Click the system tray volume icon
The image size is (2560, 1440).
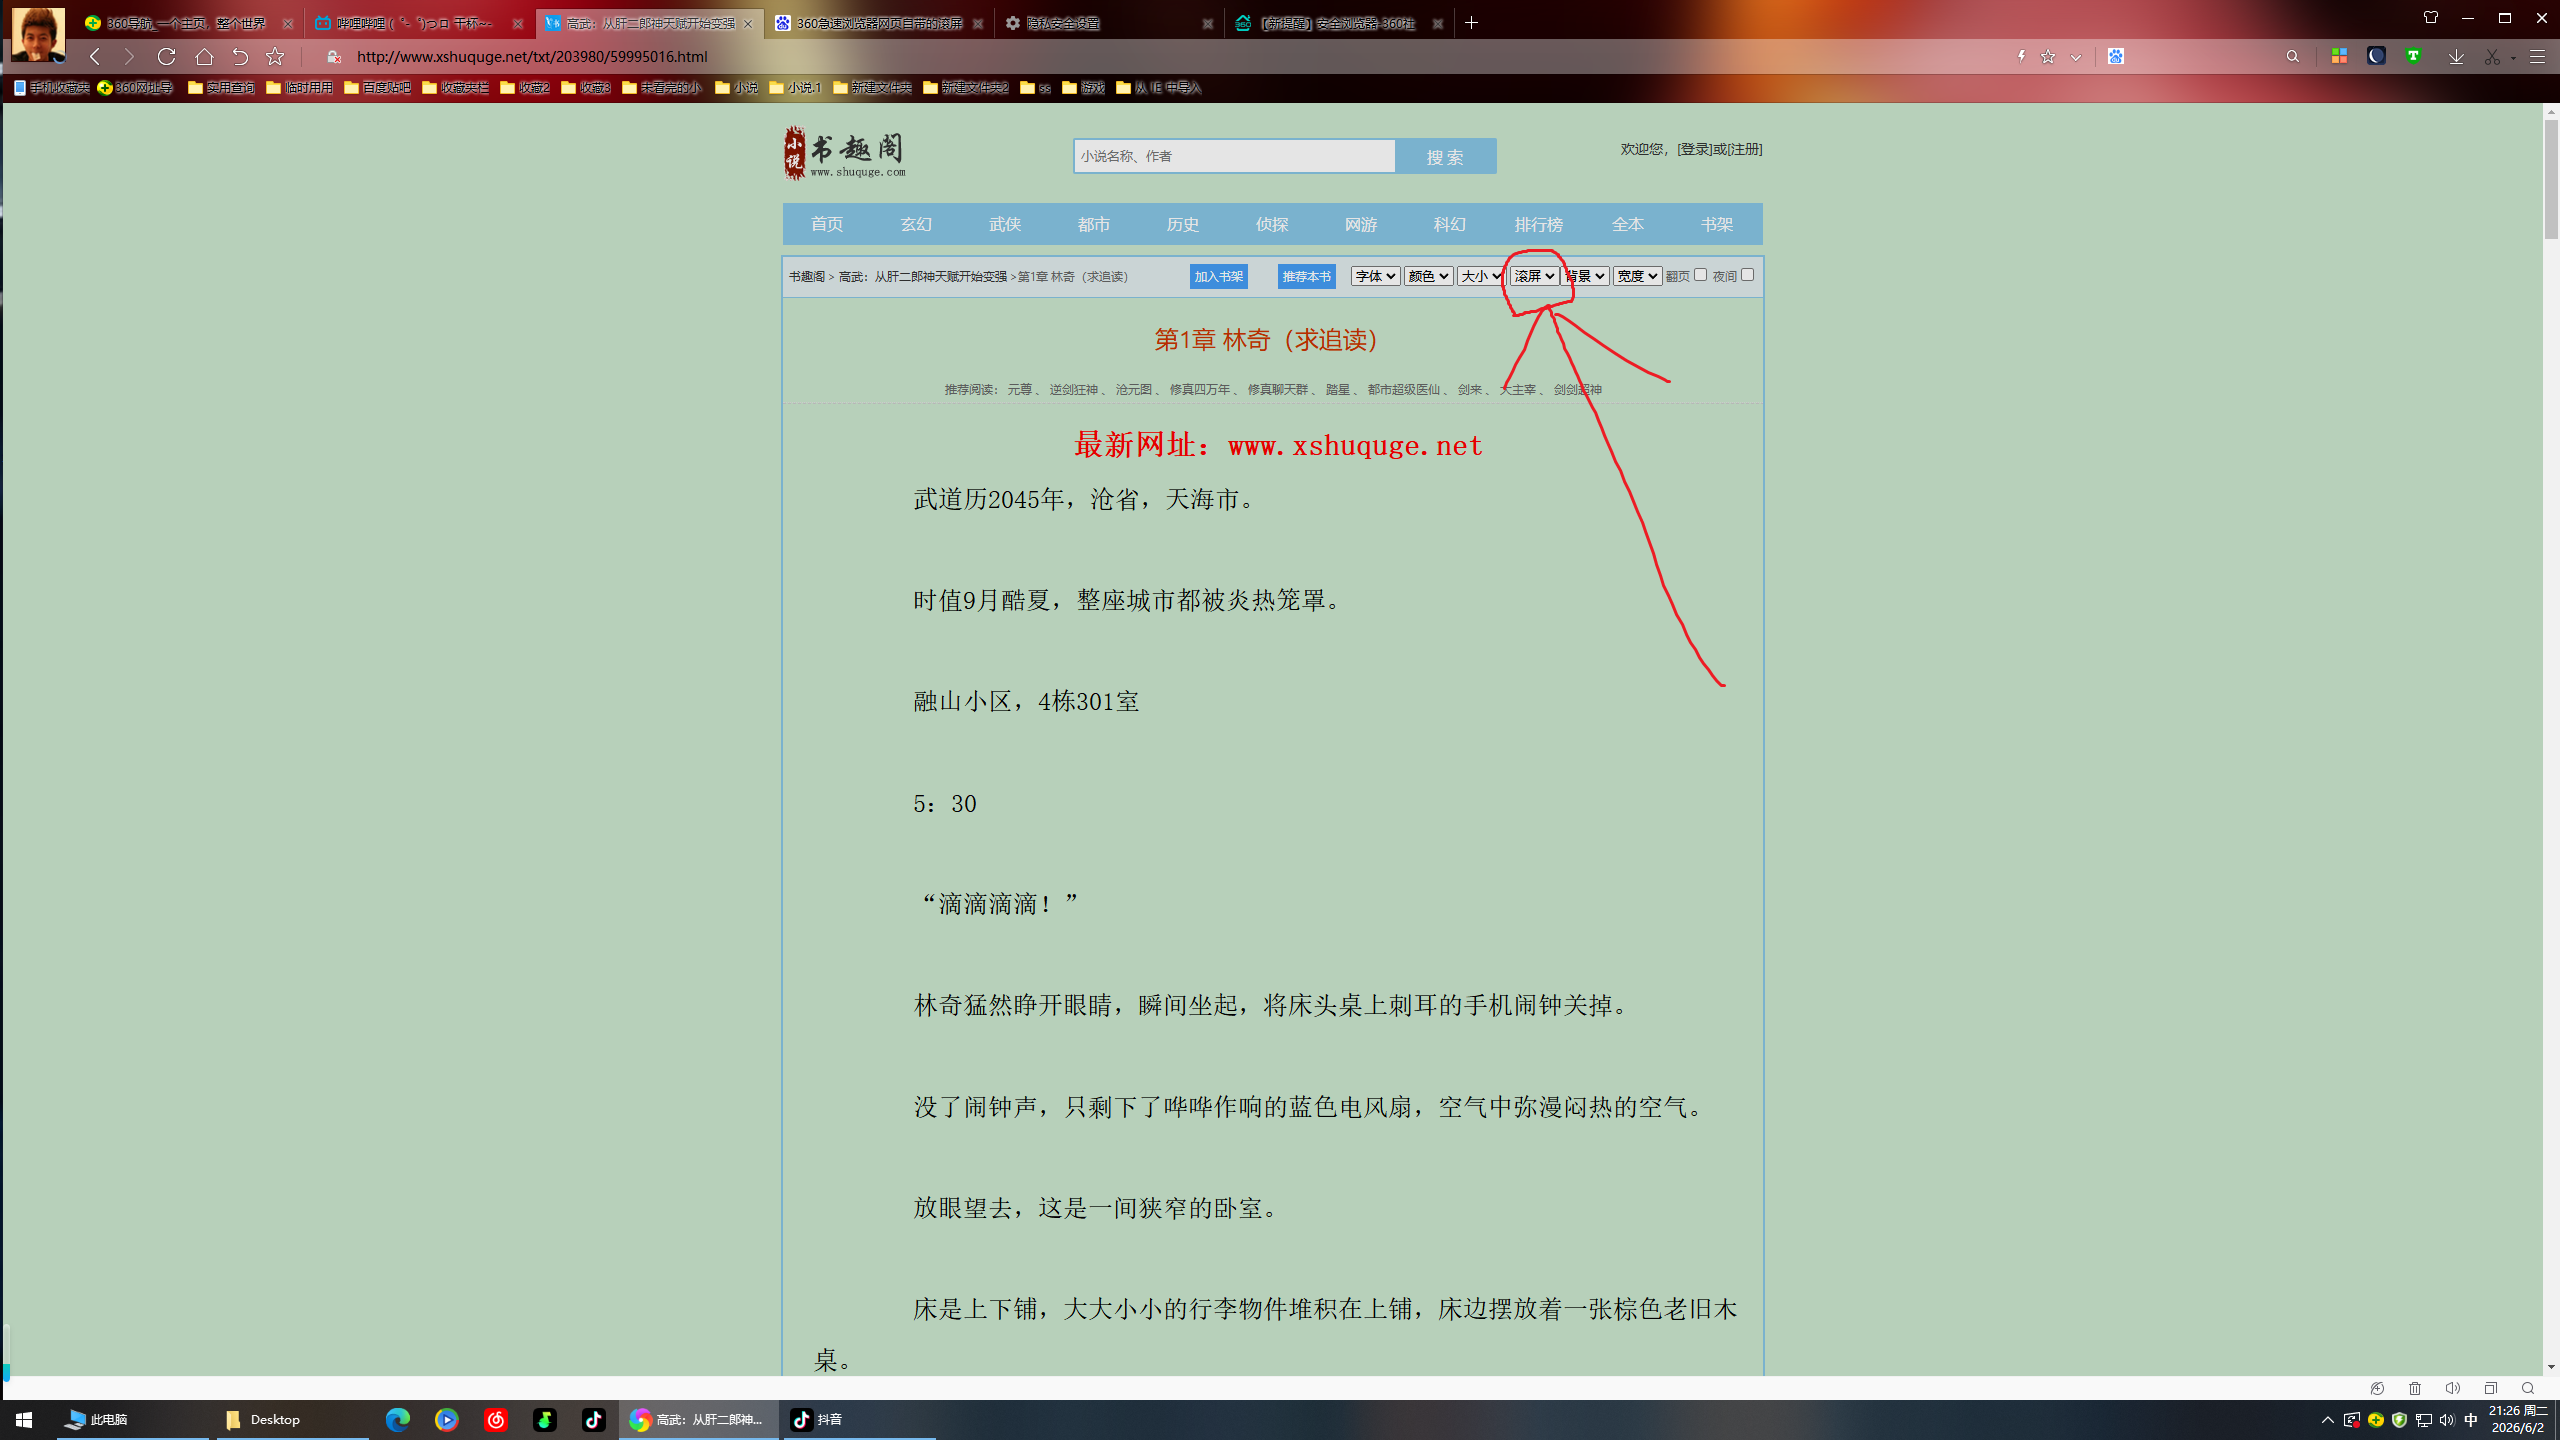click(2446, 1420)
